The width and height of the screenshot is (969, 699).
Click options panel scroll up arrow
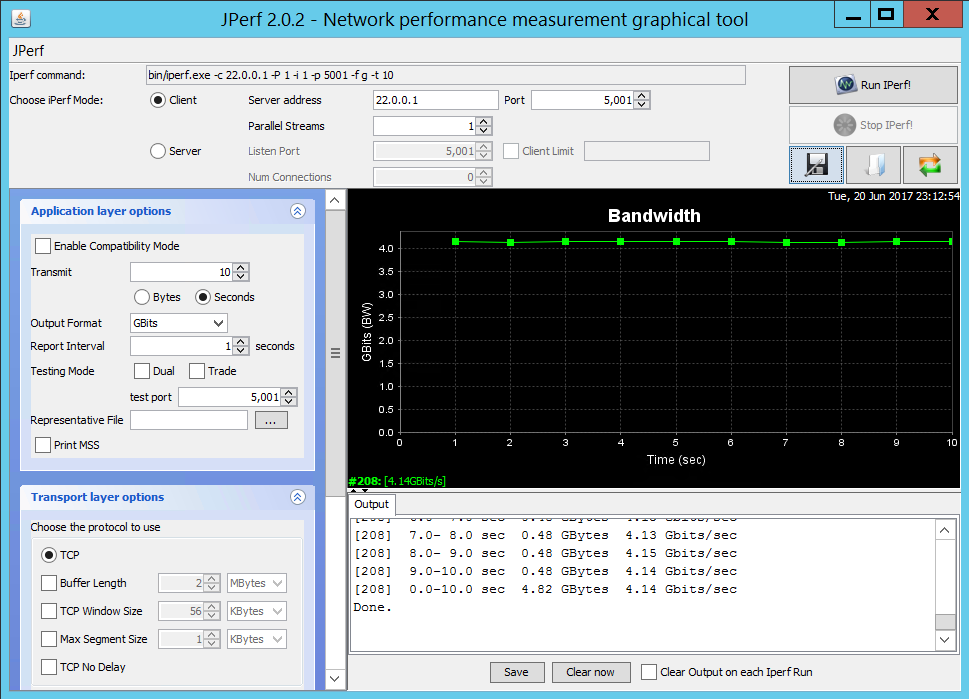335,200
